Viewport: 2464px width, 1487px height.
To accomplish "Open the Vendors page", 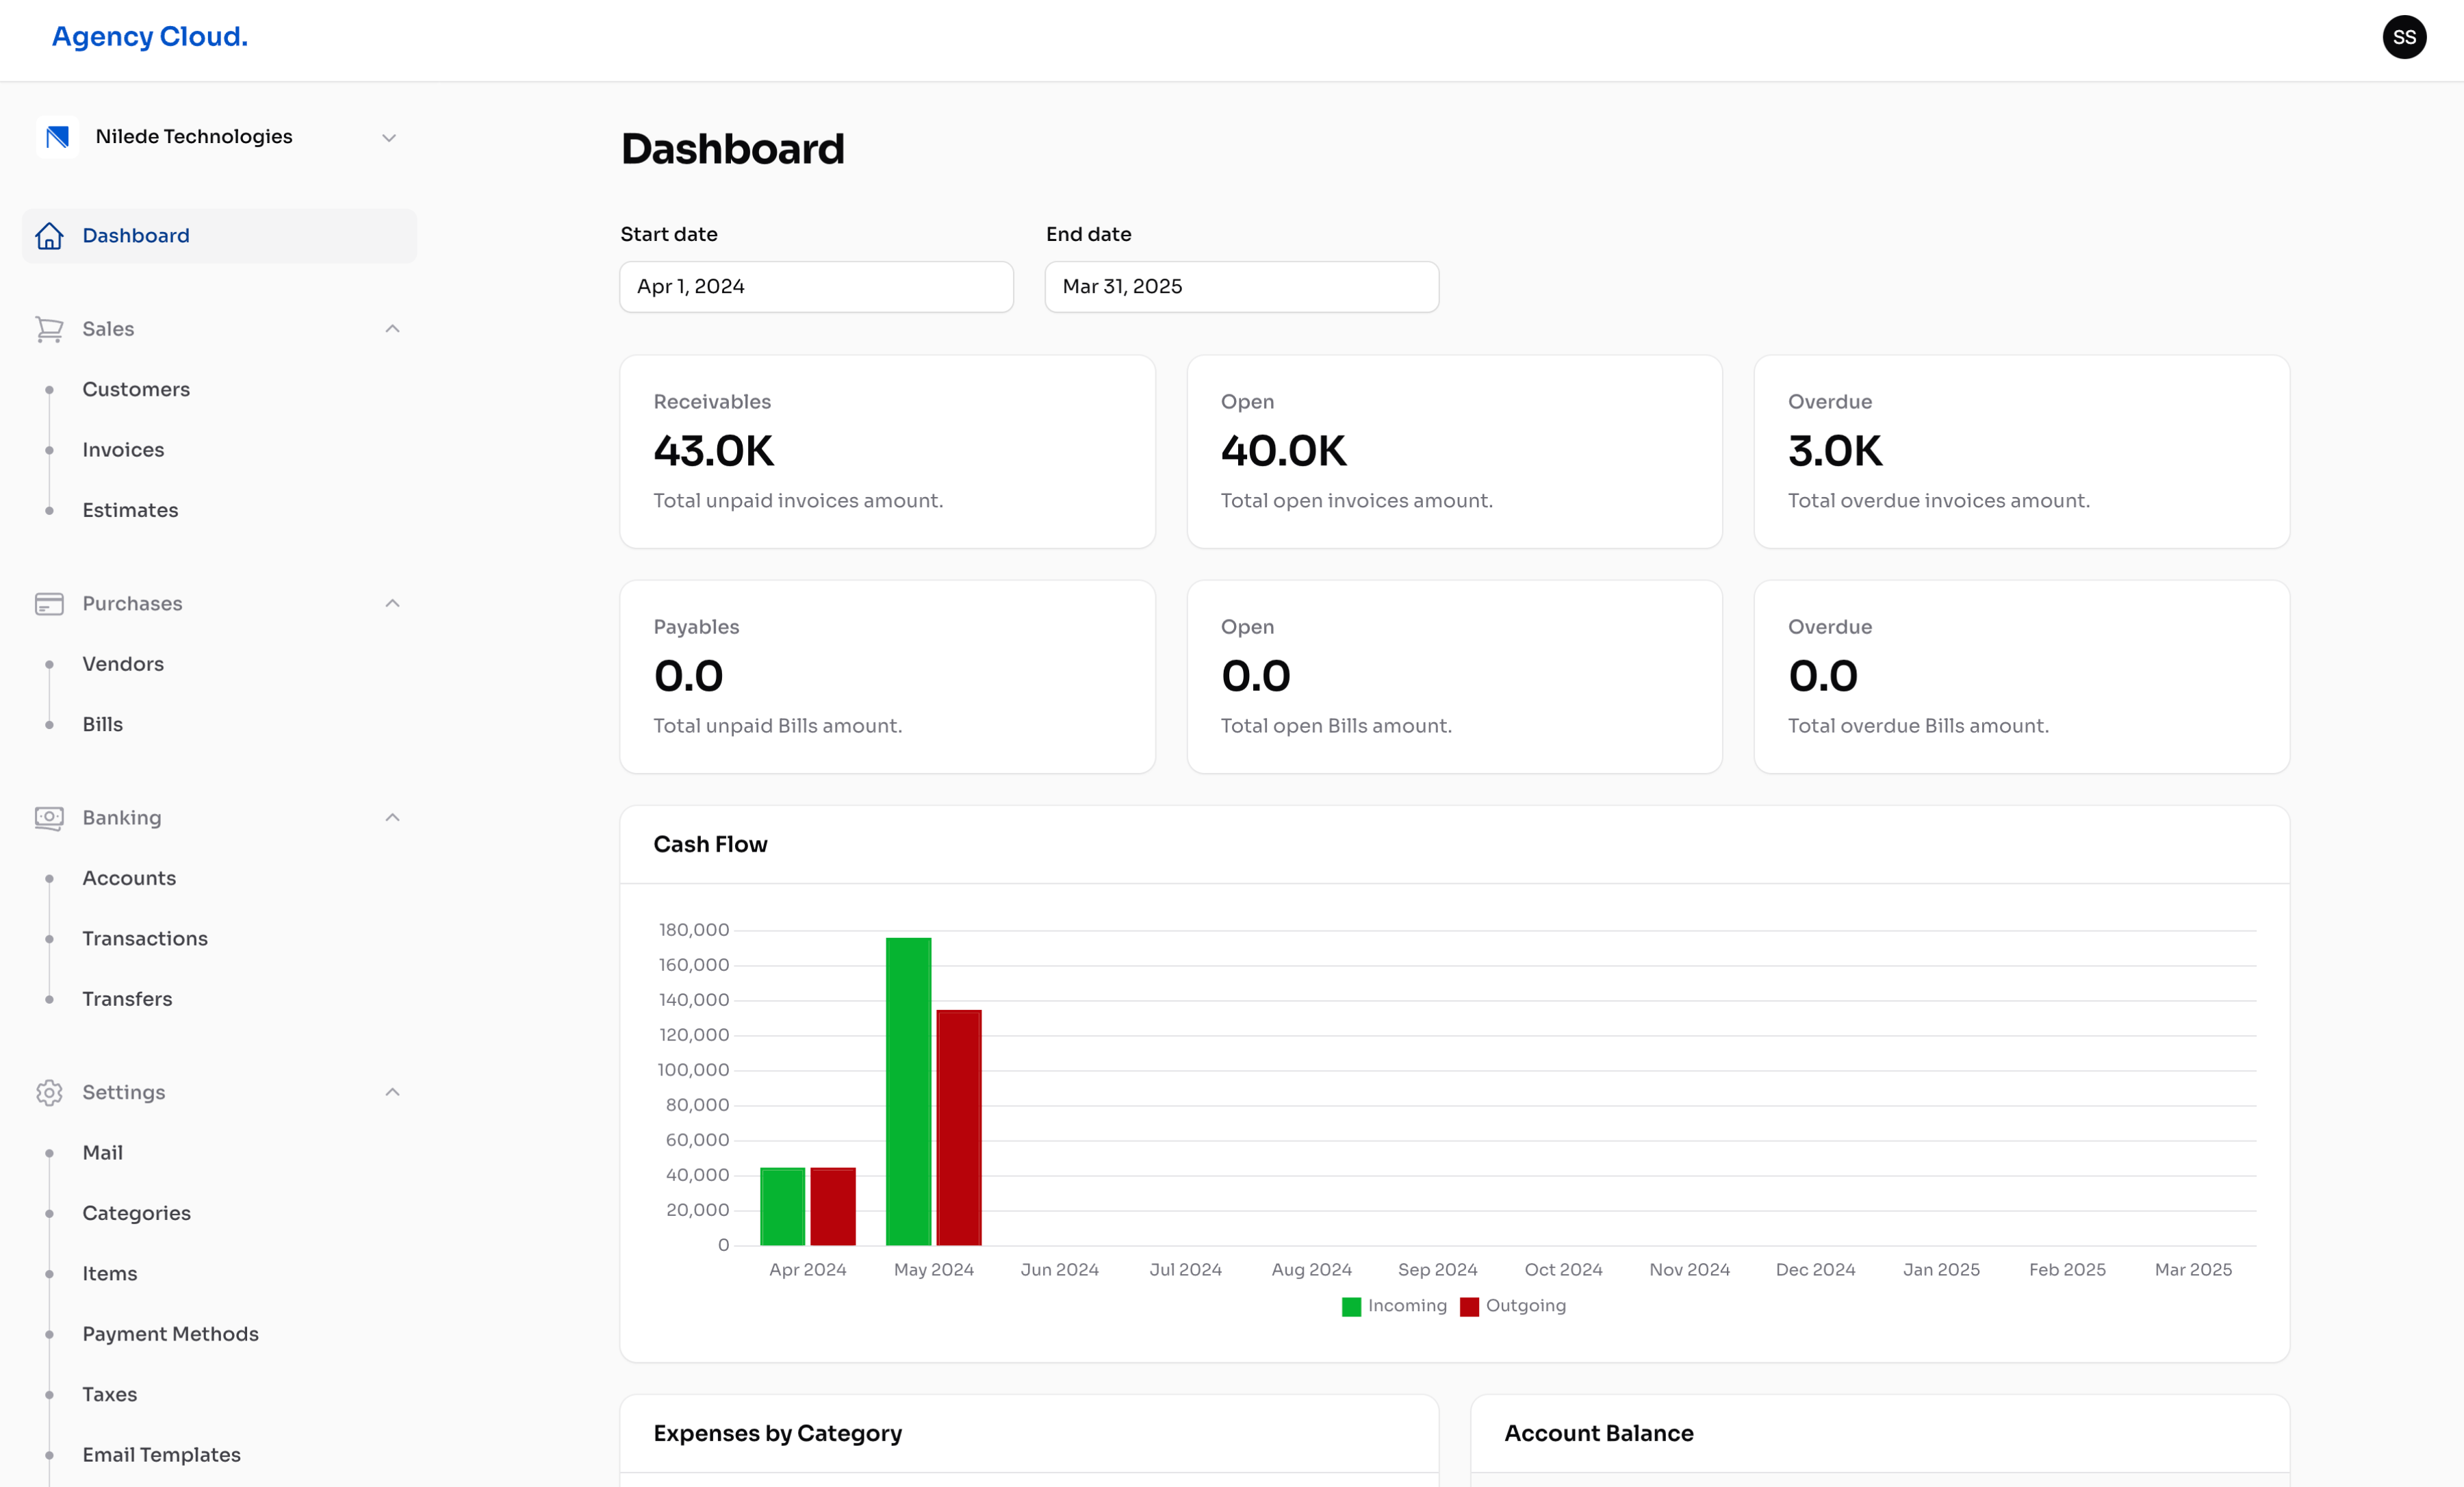I will (123, 664).
